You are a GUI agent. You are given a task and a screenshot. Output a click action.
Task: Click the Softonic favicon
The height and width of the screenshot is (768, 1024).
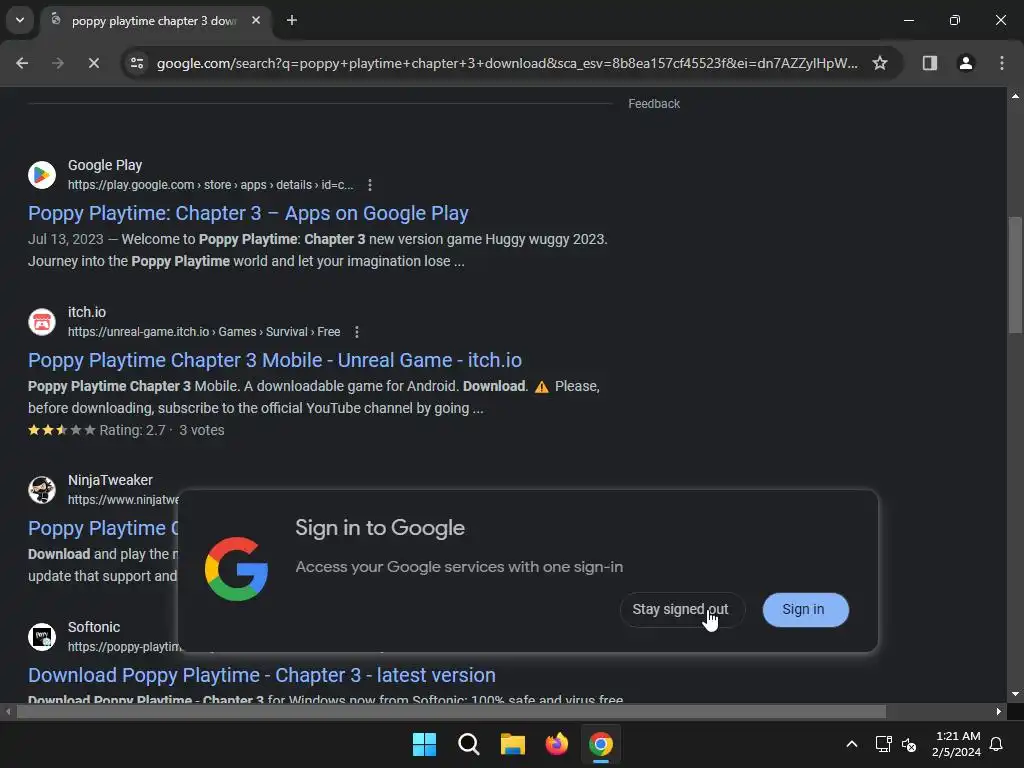(42, 637)
